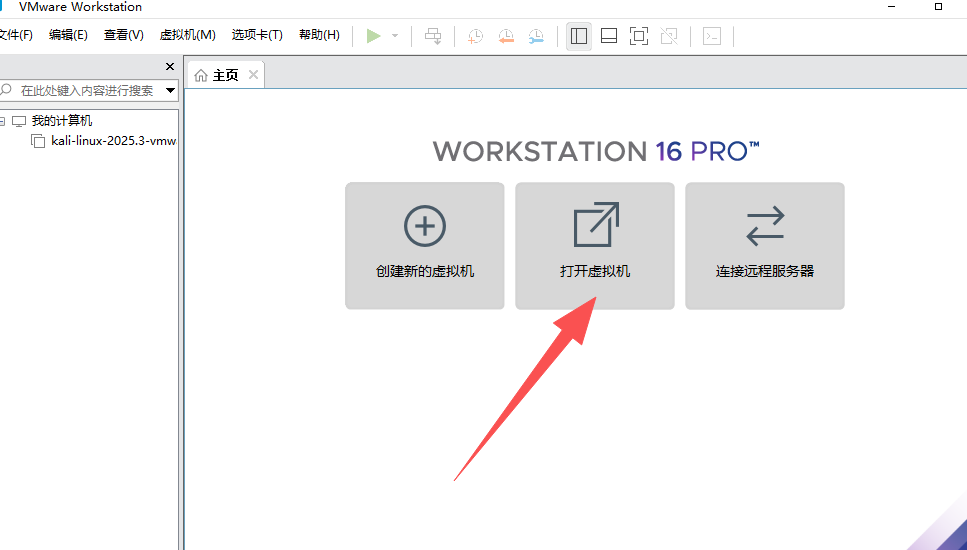Open the 文件(F) menu
The height and width of the screenshot is (550, 967).
15,35
